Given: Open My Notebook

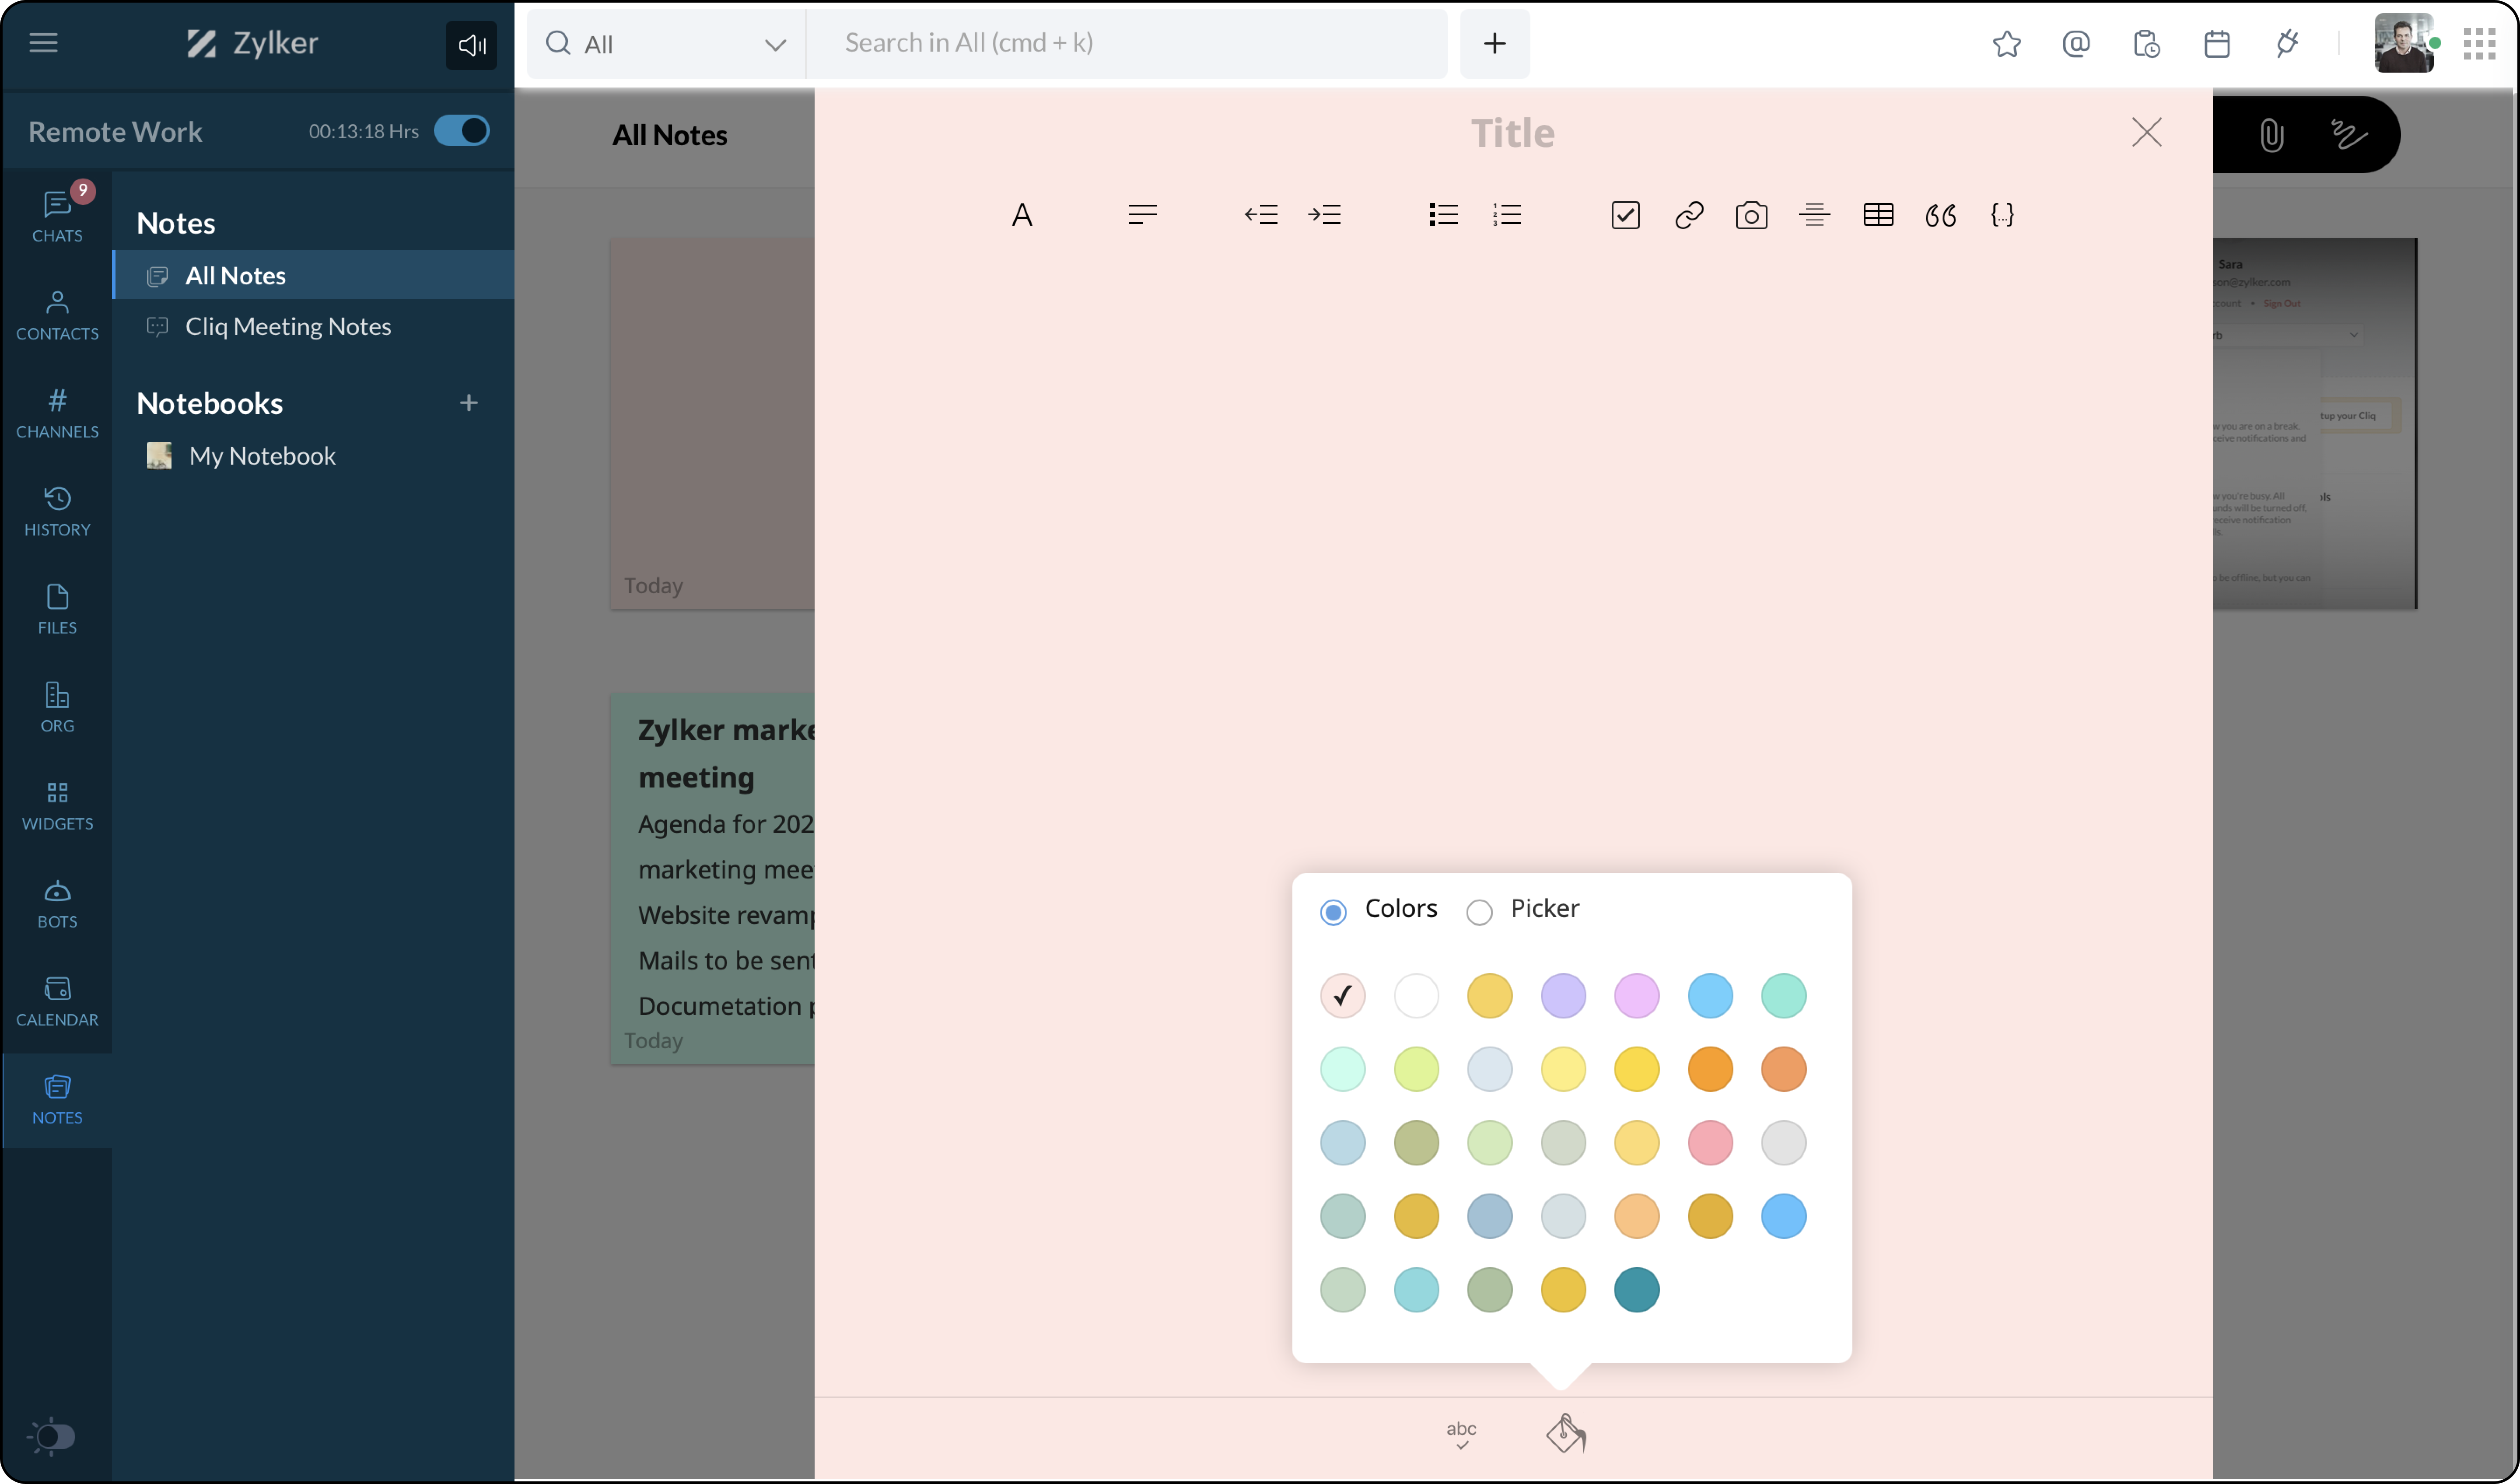Looking at the screenshot, I should pos(262,456).
